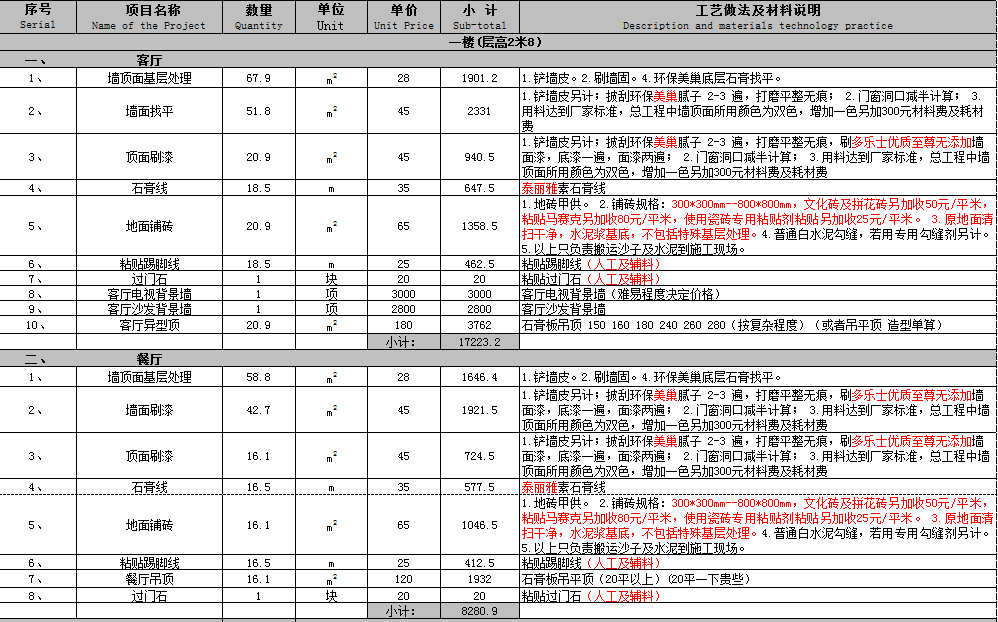The height and width of the screenshot is (622, 998).
Task: Select the 客厅沙发背景墙 description cell
Action: coord(757,309)
